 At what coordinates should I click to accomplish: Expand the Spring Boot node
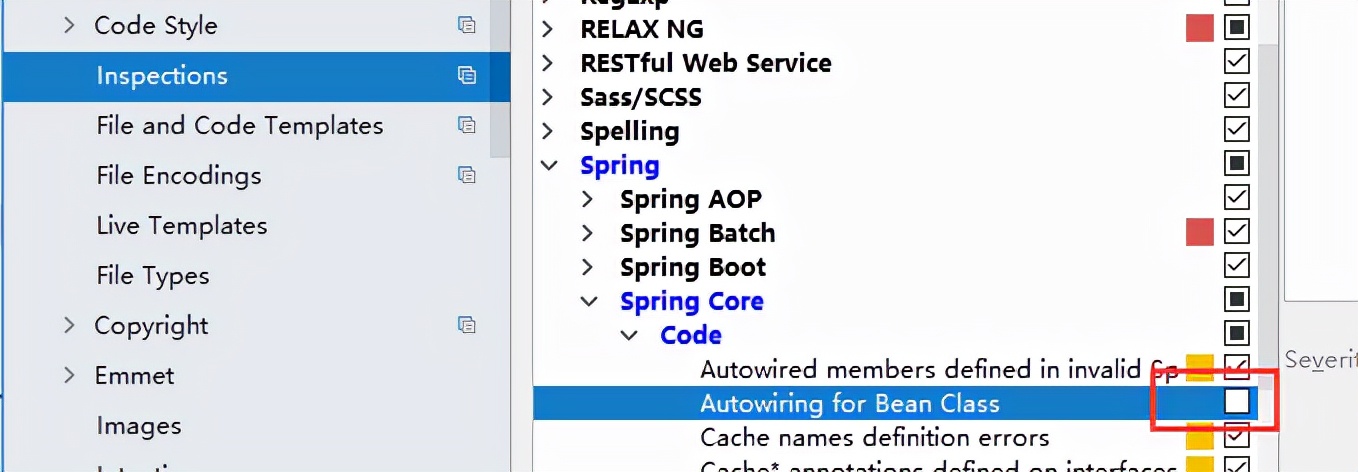point(589,267)
